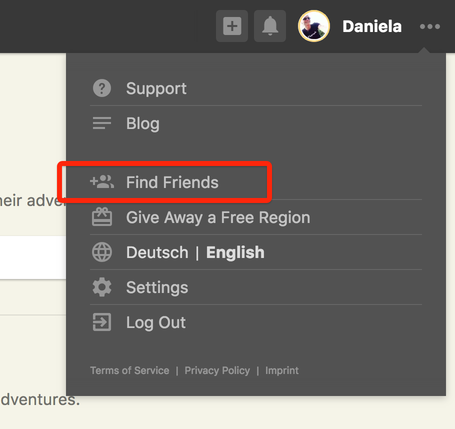Click the Daniela username label
455x429 pixels.
(x=372, y=26)
